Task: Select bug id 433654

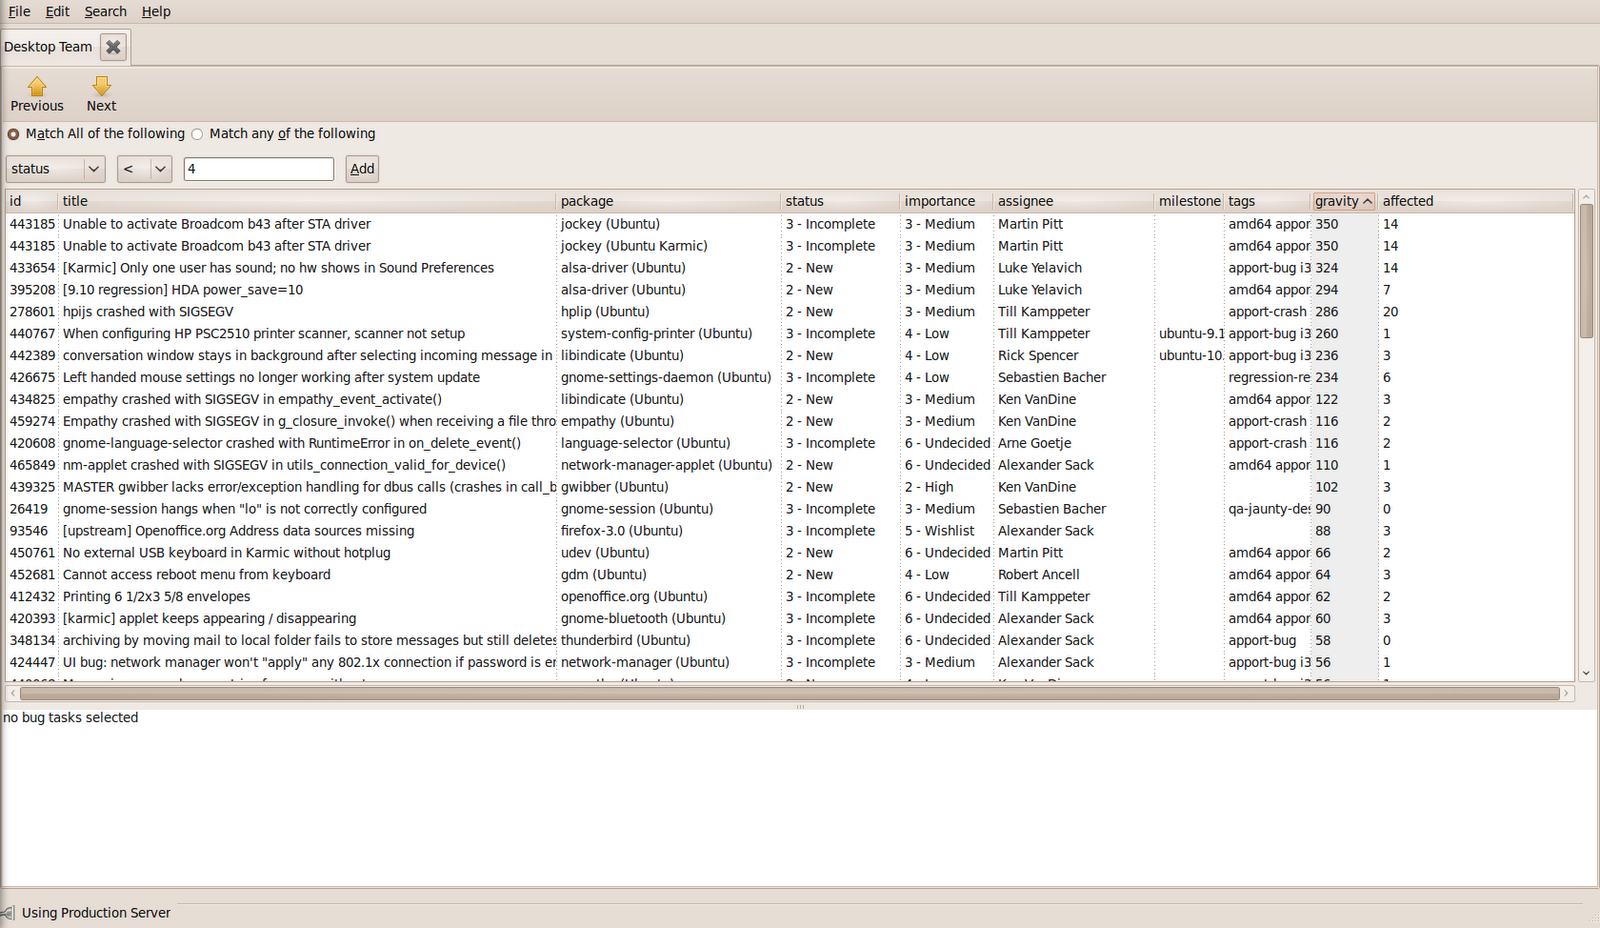Action: click(32, 268)
